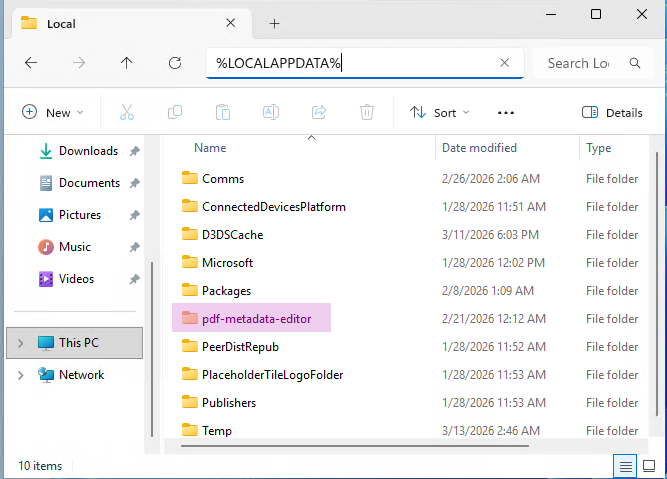Expand the This PC tree node
The height and width of the screenshot is (479, 667).
[x=20, y=343]
